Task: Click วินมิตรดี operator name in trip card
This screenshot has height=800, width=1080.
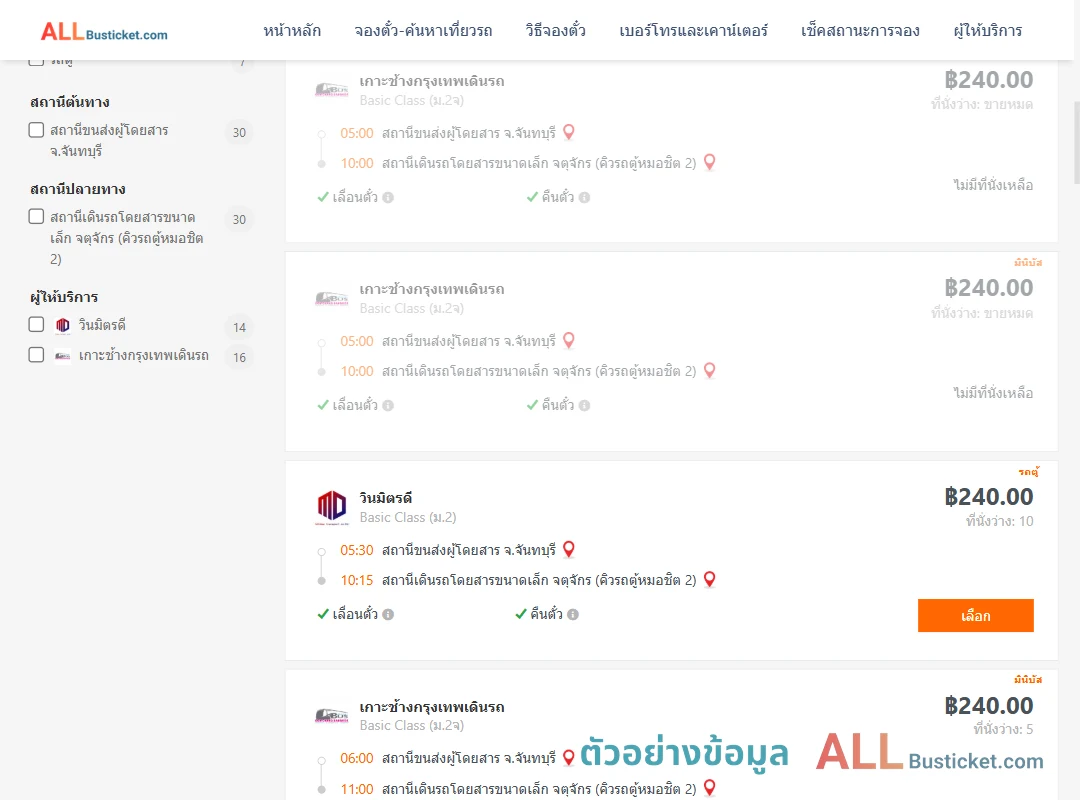Action: [386, 498]
